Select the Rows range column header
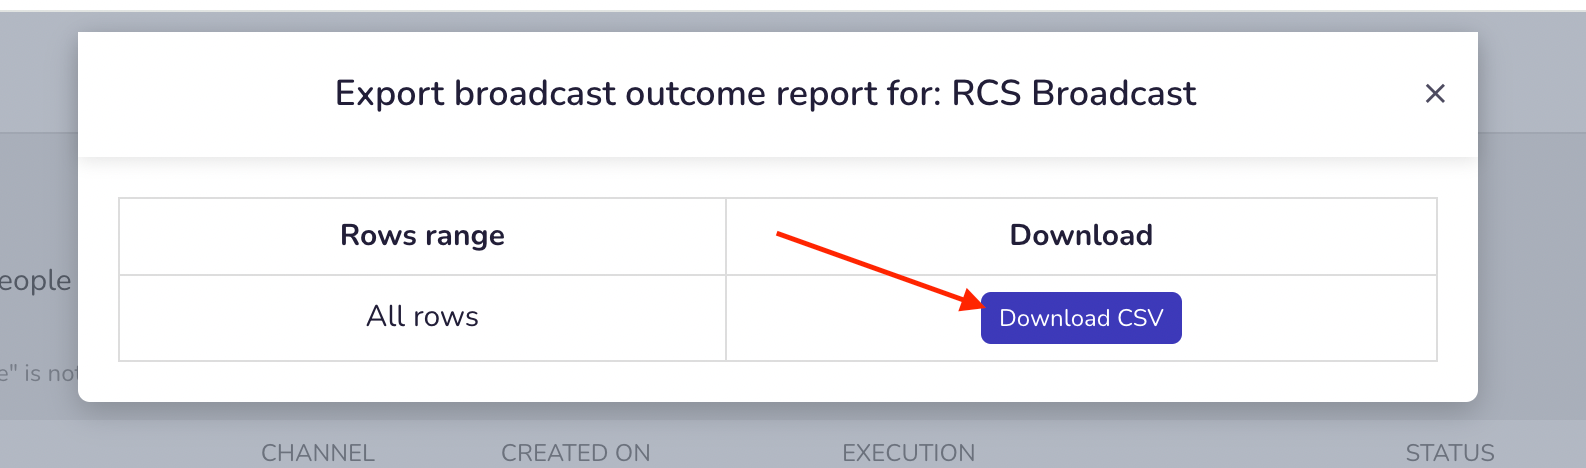The width and height of the screenshot is (1586, 468). point(422,236)
